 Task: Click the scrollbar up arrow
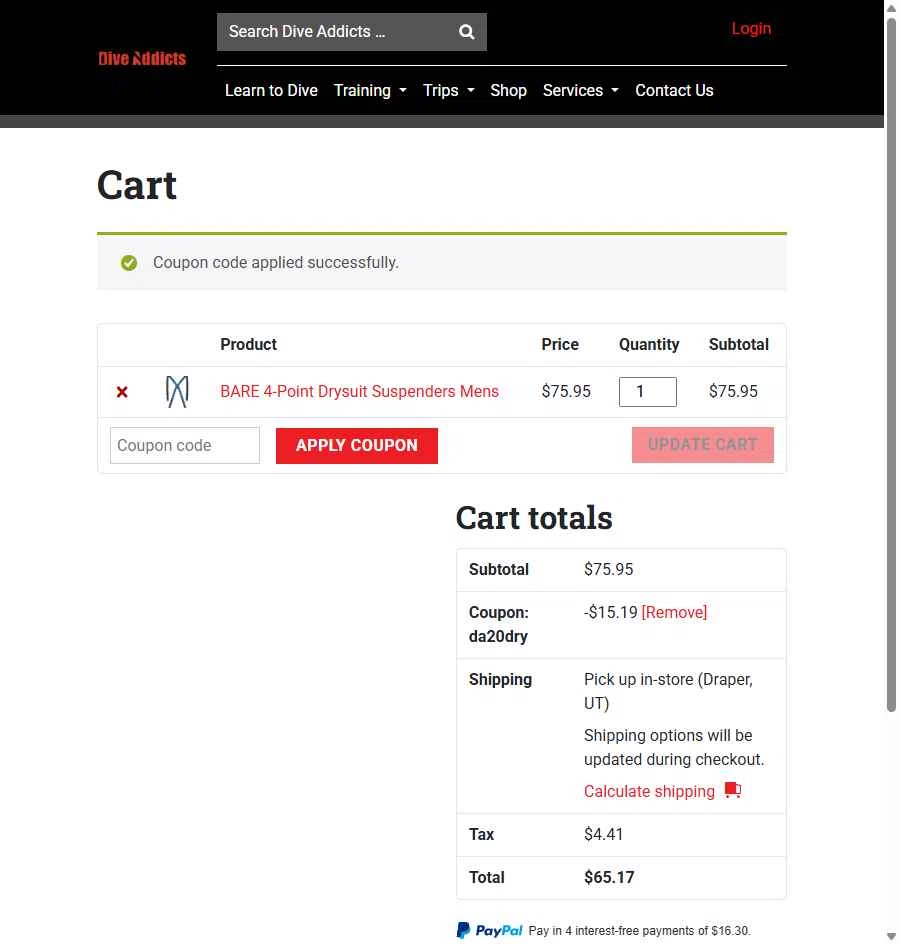tap(891, 8)
